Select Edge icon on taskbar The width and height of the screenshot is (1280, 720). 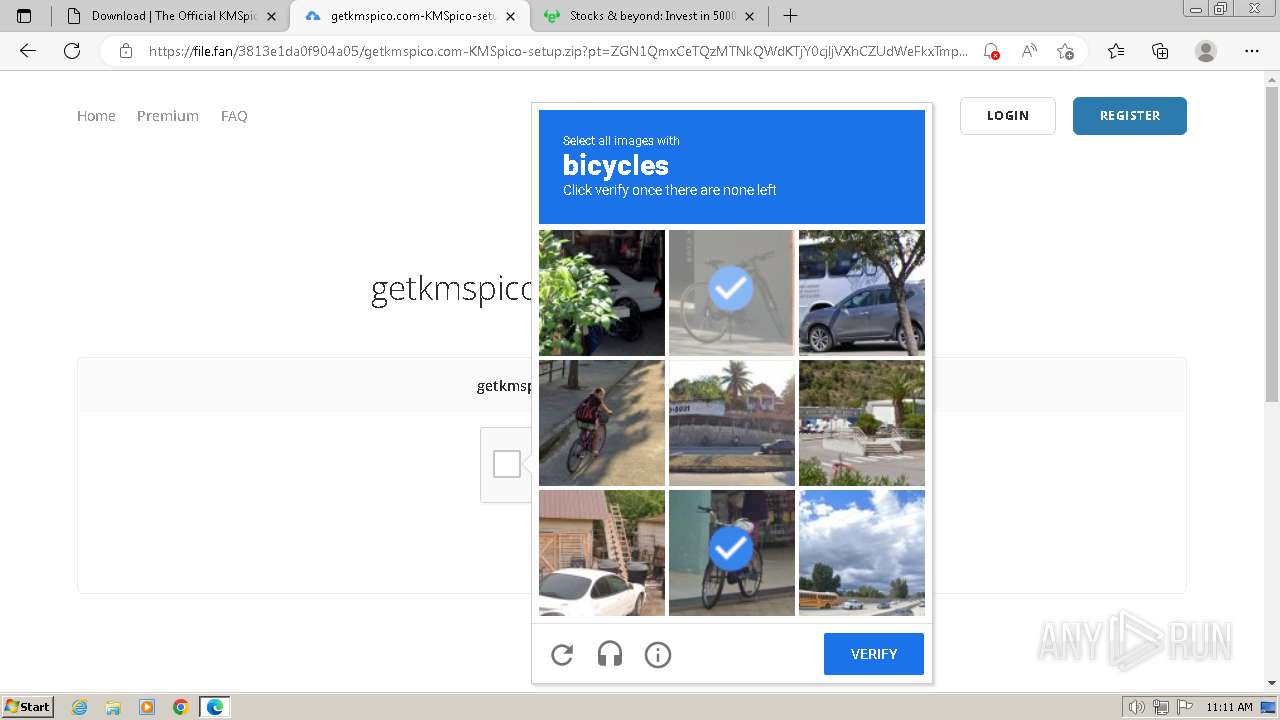(215, 707)
